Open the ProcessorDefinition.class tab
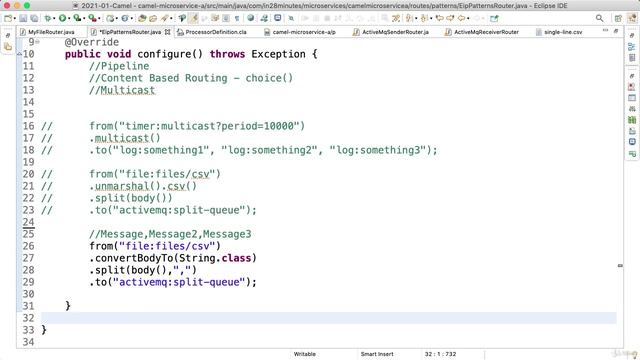This screenshot has height=360, width=640. tap(212, 32)
